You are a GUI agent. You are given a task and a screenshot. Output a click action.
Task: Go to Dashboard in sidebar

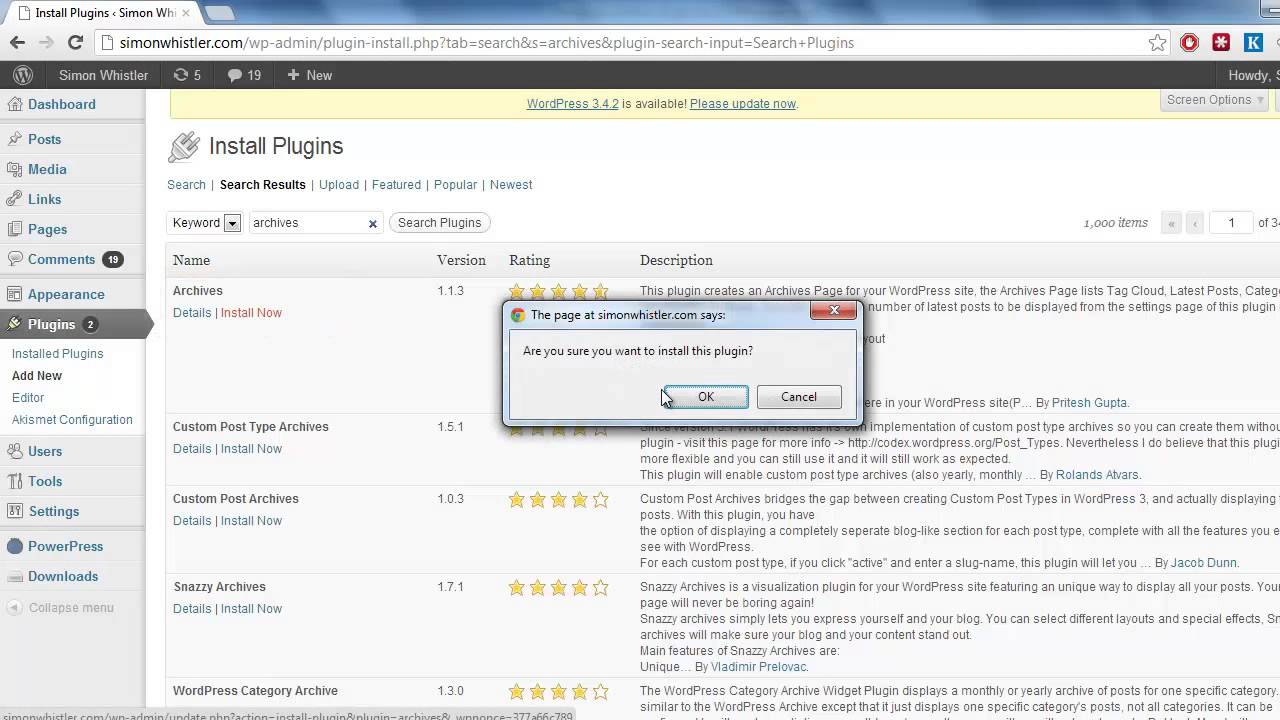click(62, 104)
